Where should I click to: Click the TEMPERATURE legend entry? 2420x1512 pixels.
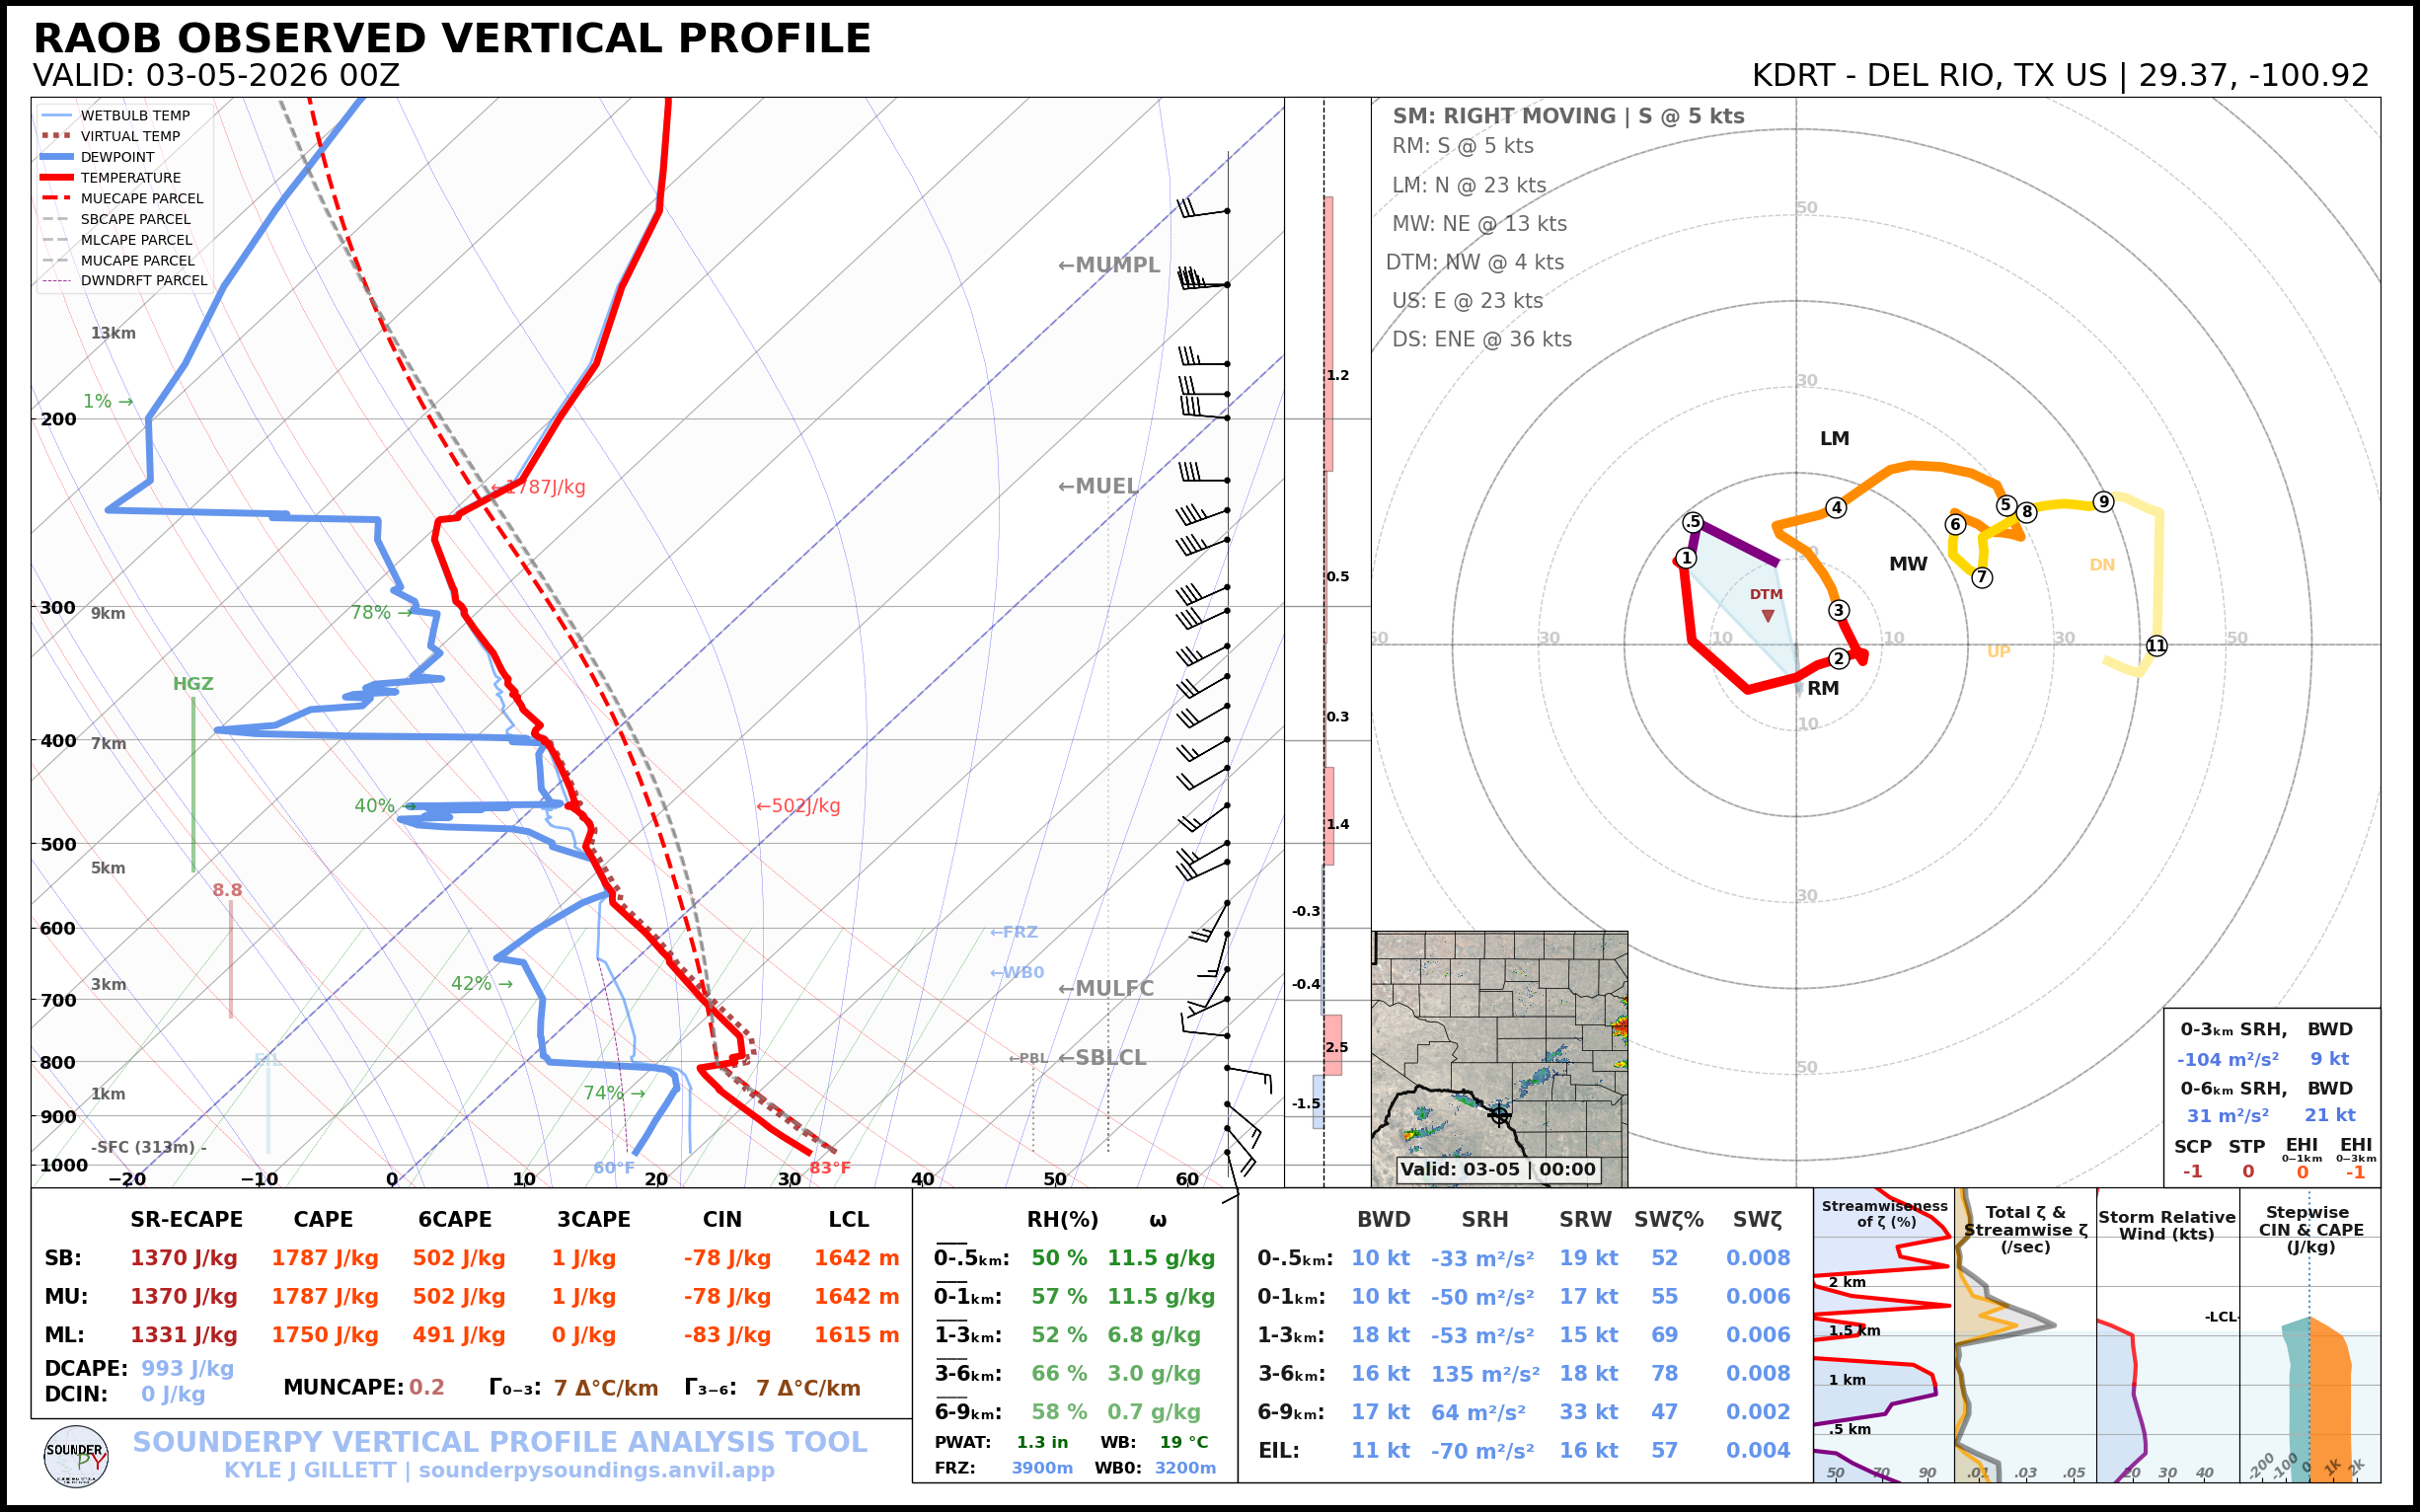tap(130, 178)
